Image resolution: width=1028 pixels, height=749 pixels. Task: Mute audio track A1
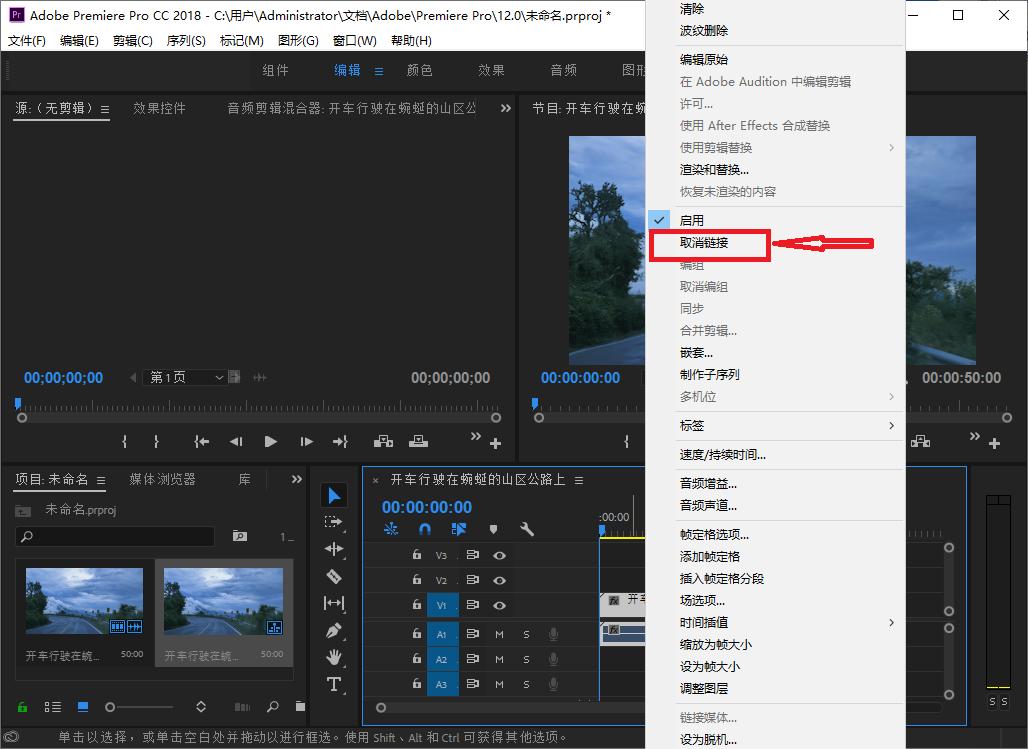click(500, 634)
